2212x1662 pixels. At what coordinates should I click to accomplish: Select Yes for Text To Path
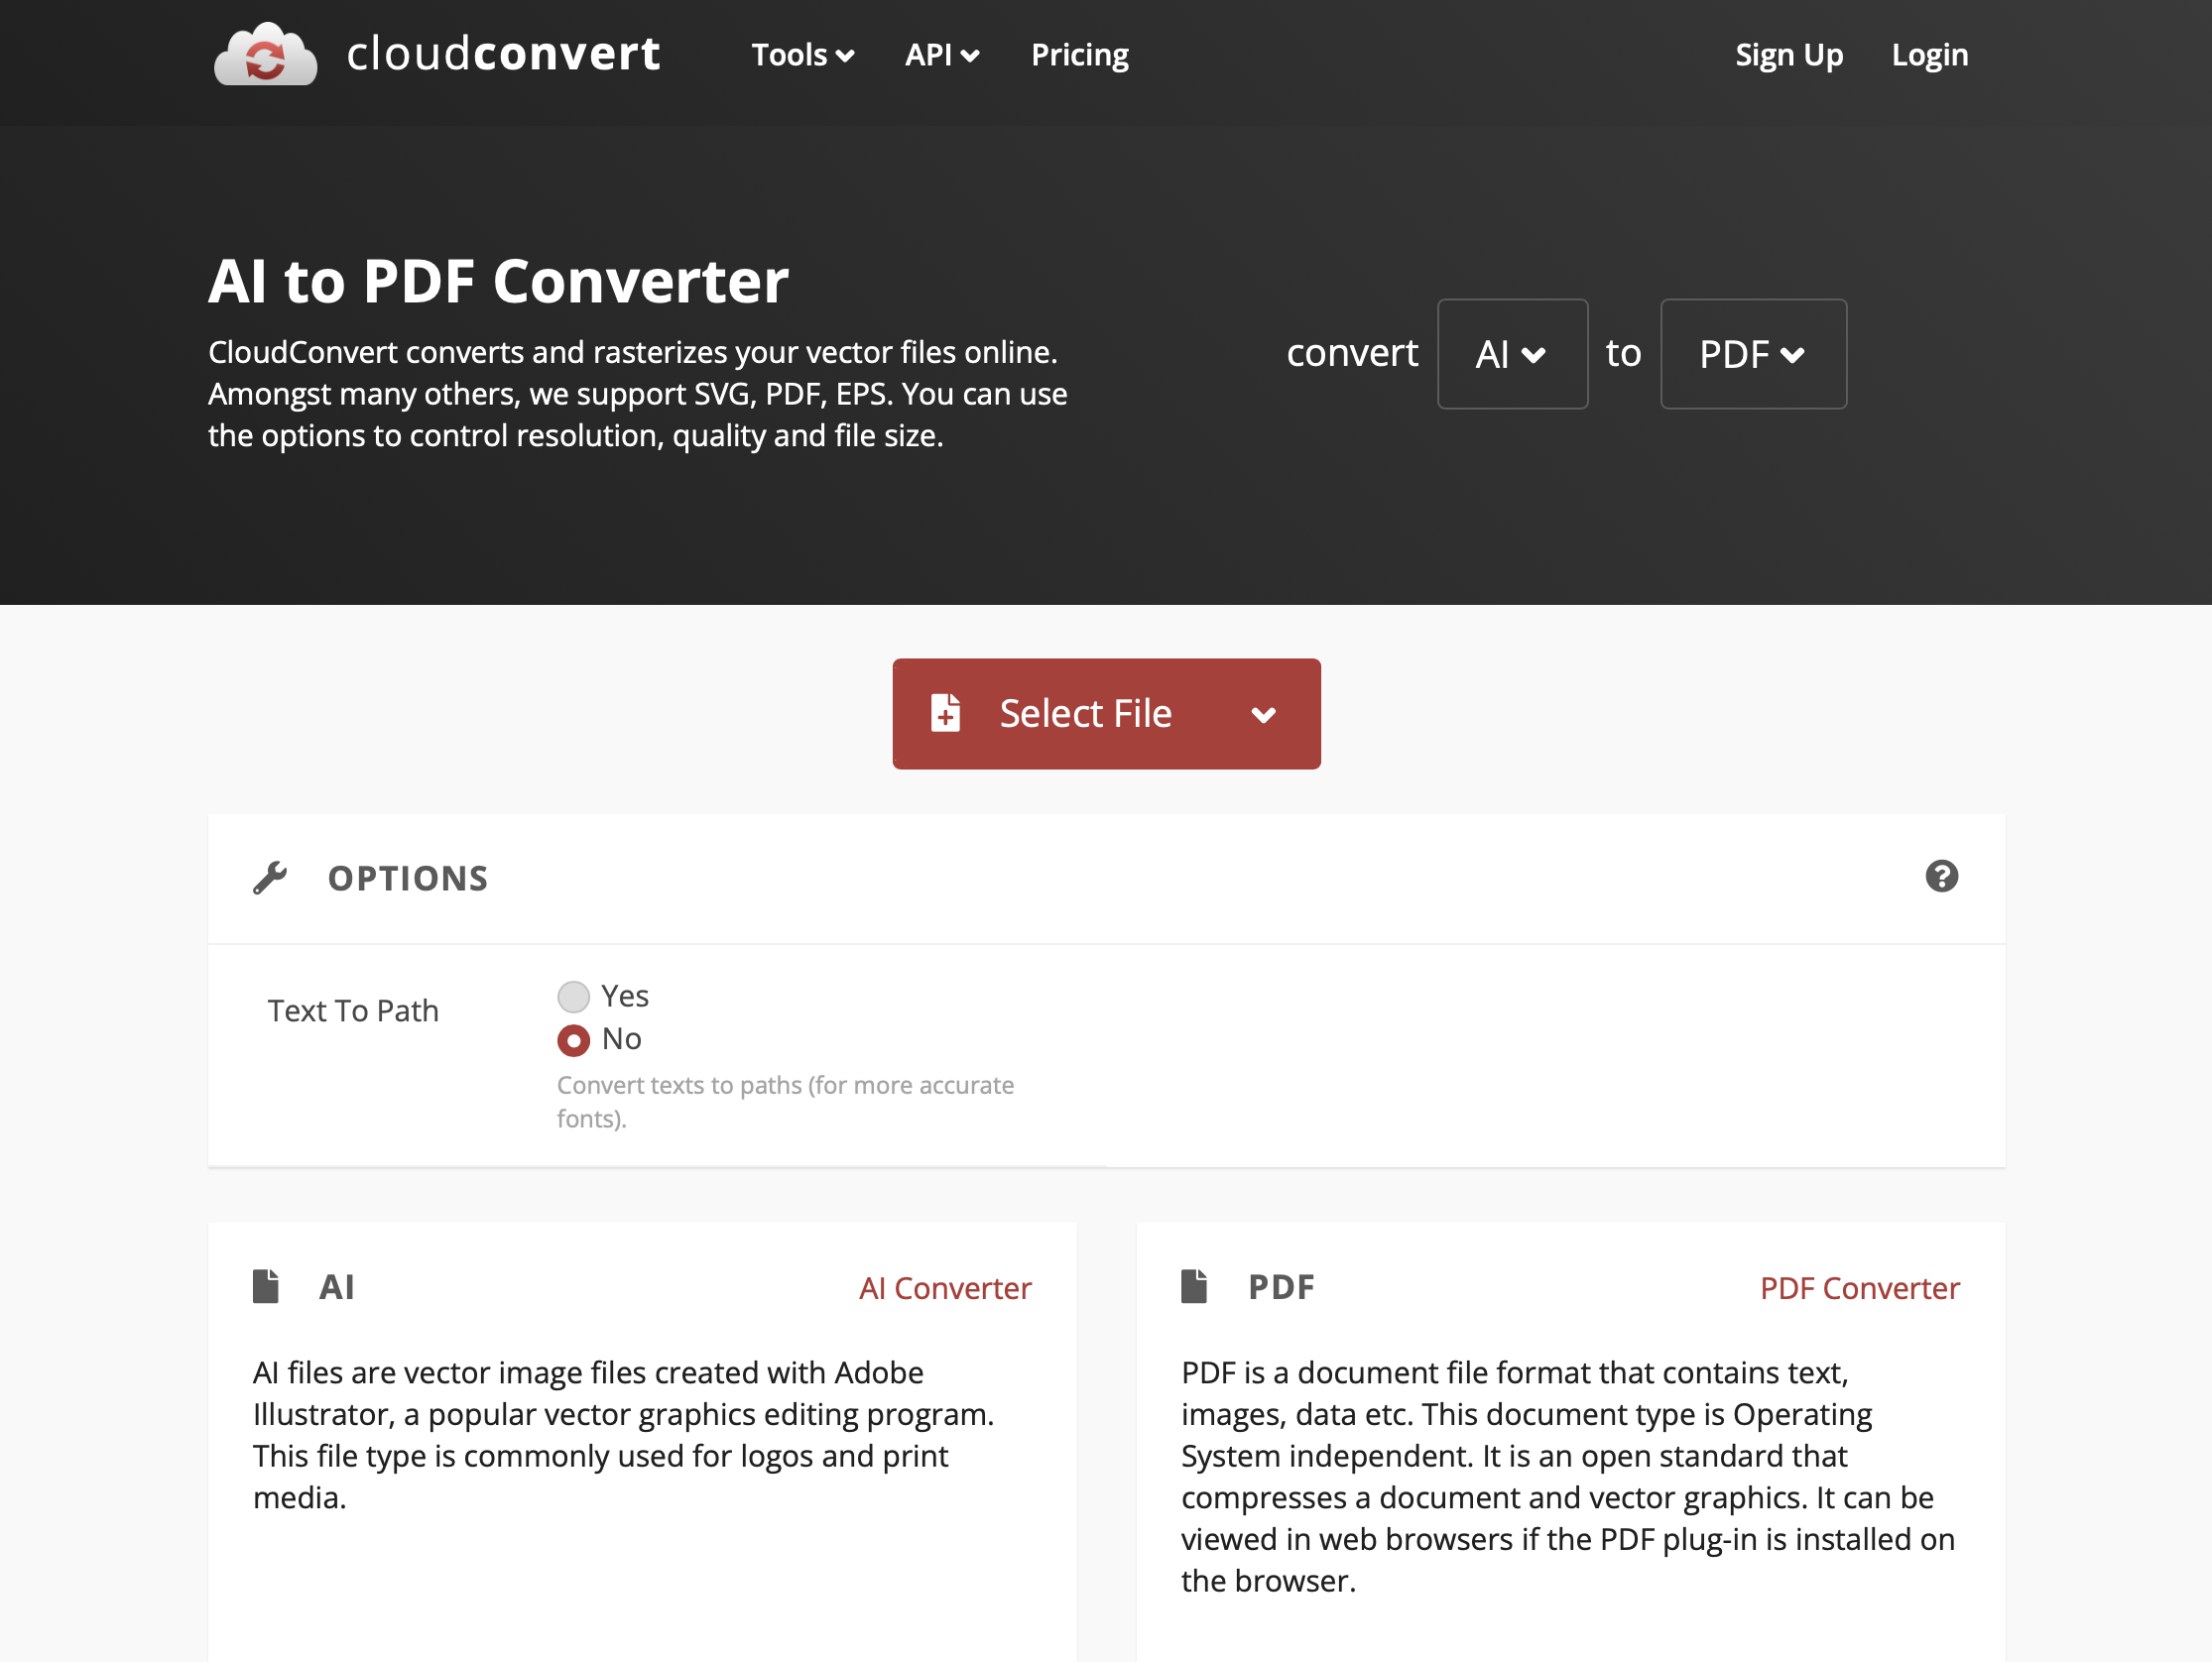573,996
